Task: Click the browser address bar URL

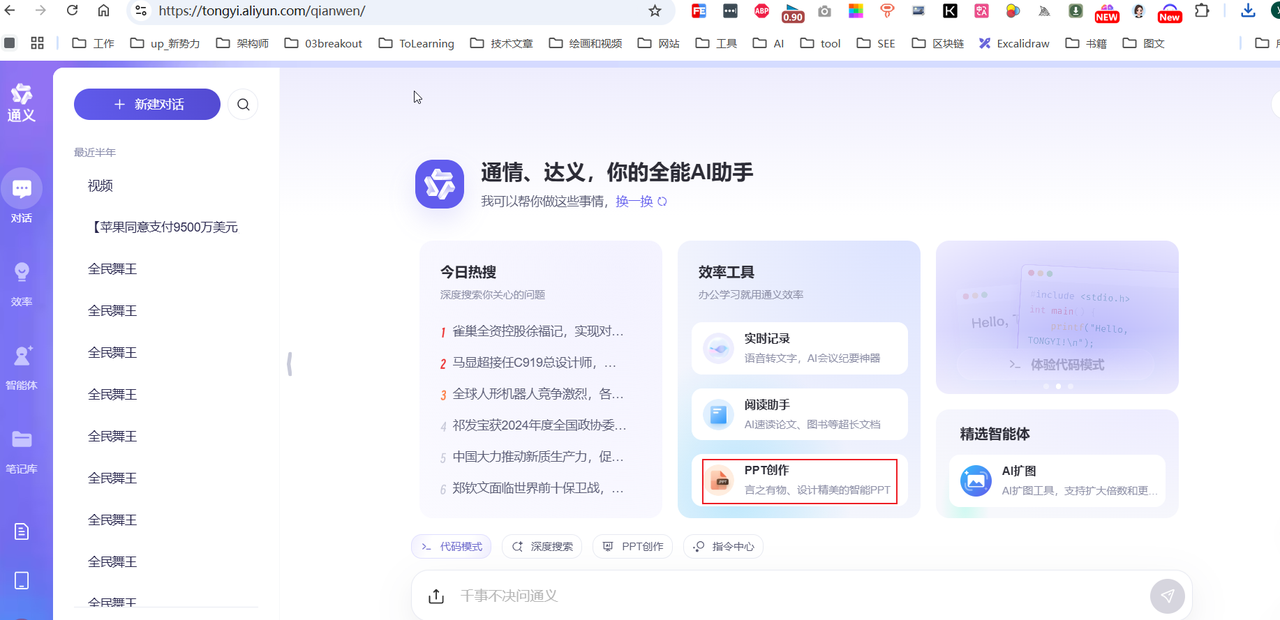Action: point(262,11)
